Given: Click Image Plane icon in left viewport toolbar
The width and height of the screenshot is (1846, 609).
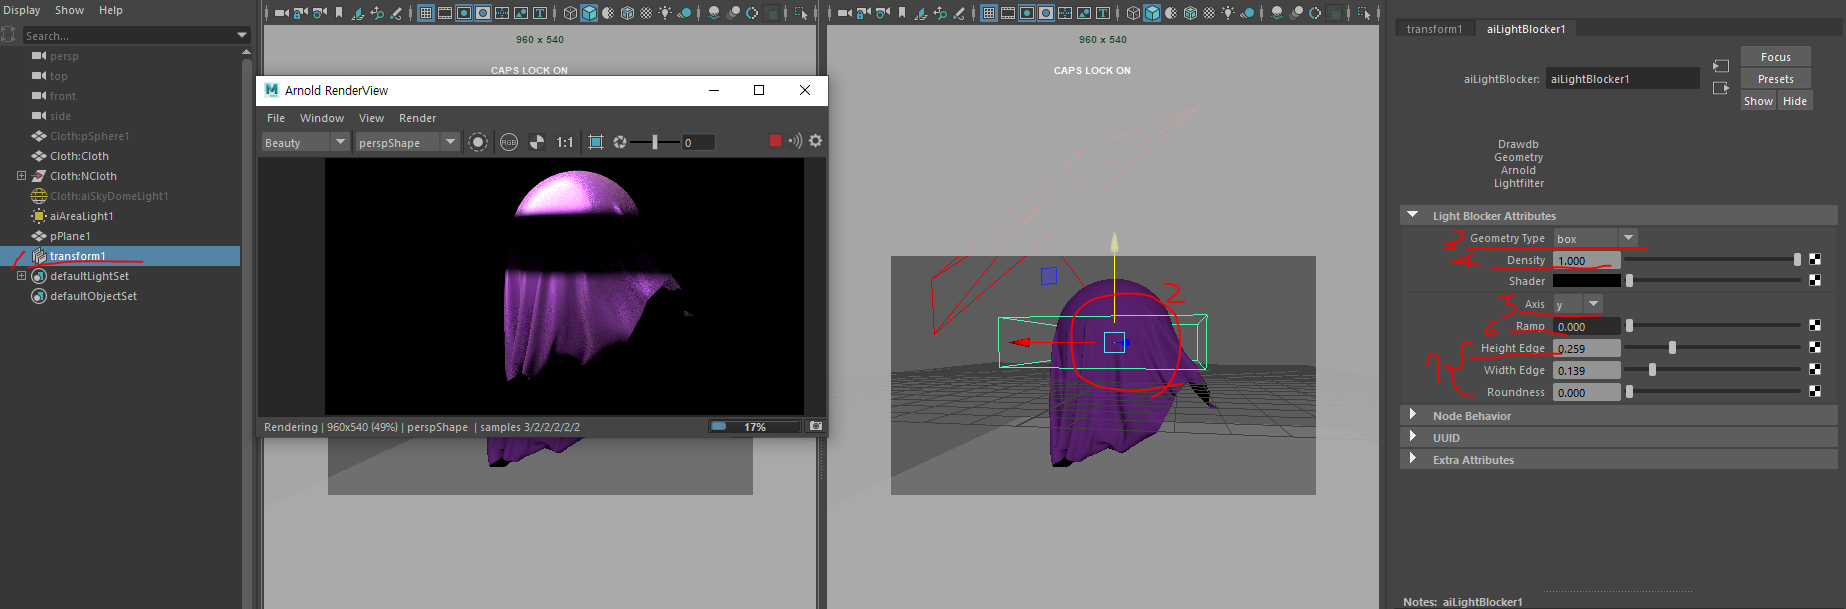Looking at the screenshot, I should (x=358, y=13).
